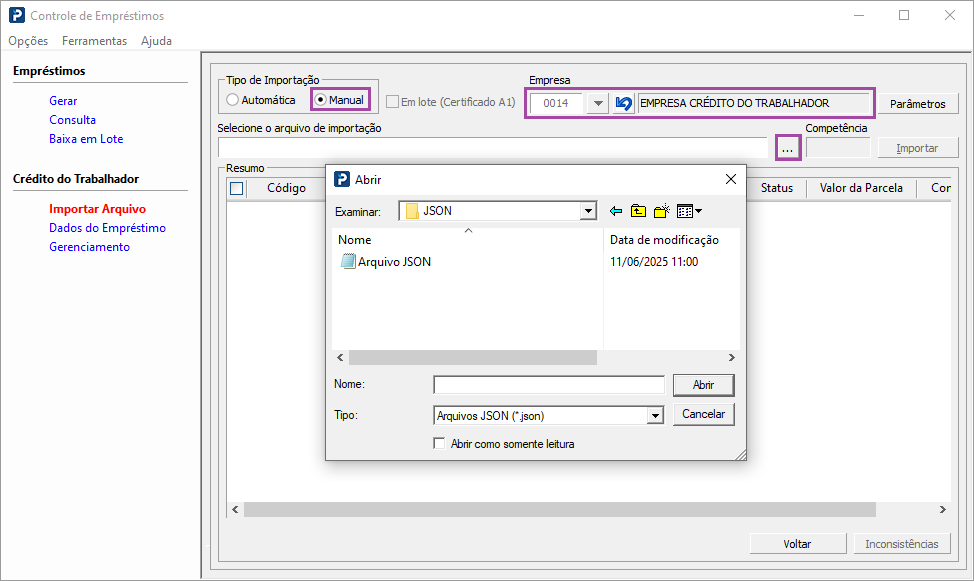
Task: Click the Status column header
Action: (x=776, y=188)
